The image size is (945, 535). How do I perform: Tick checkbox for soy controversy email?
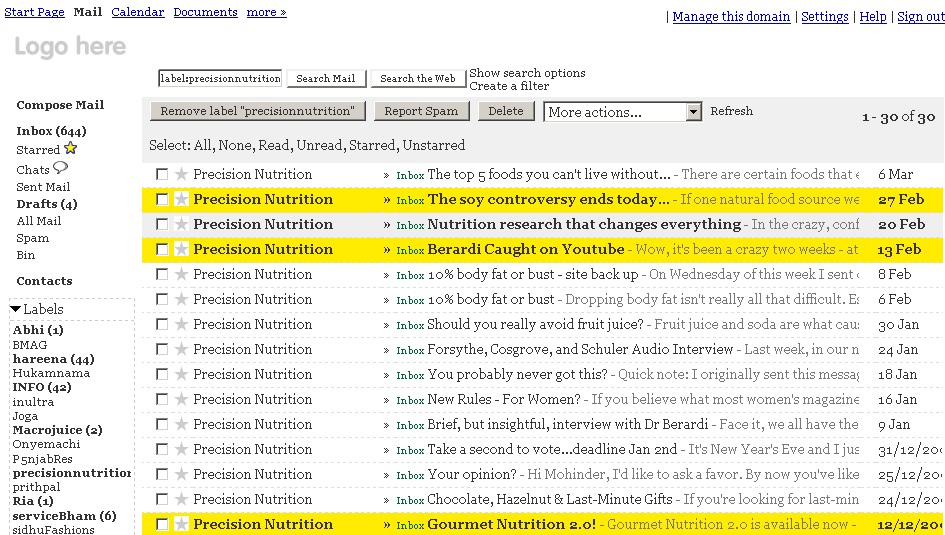click(x=162, y=199)
